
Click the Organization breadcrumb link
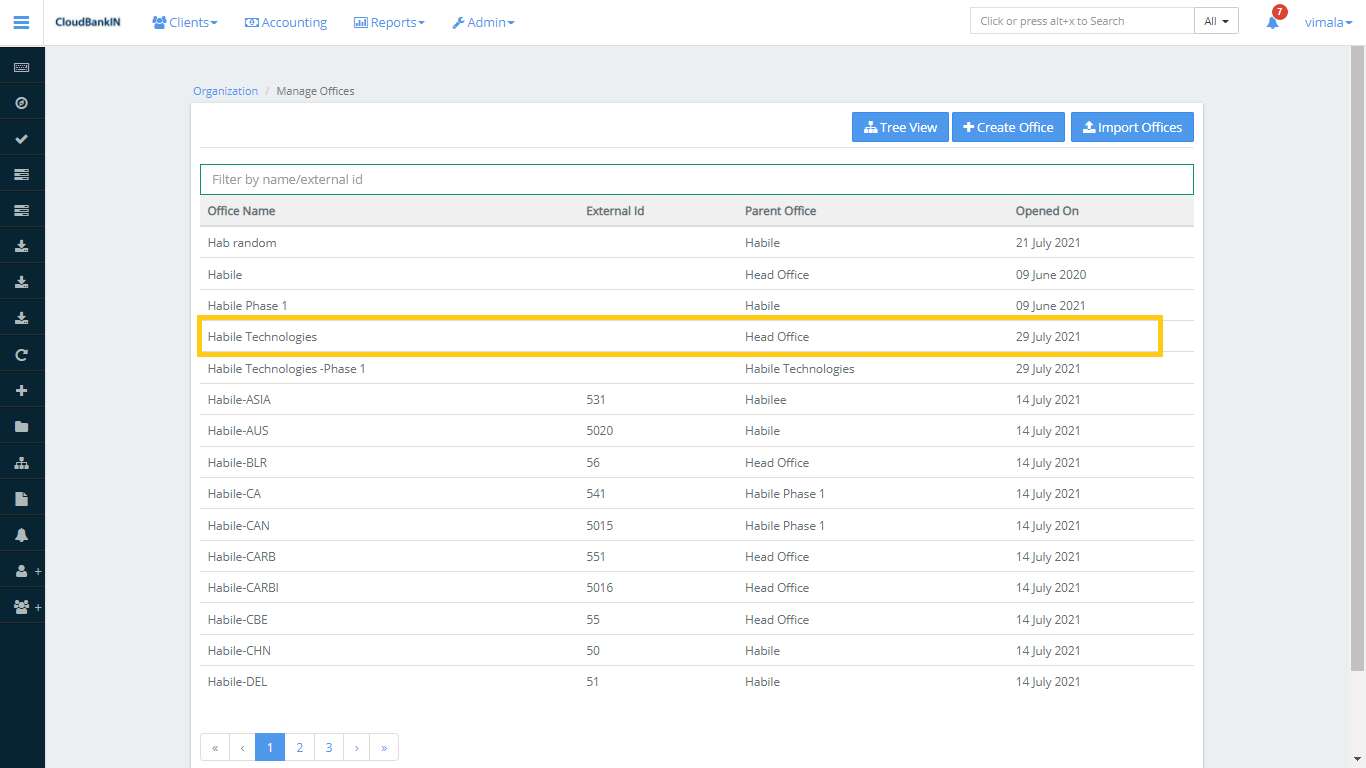(225, 91)
